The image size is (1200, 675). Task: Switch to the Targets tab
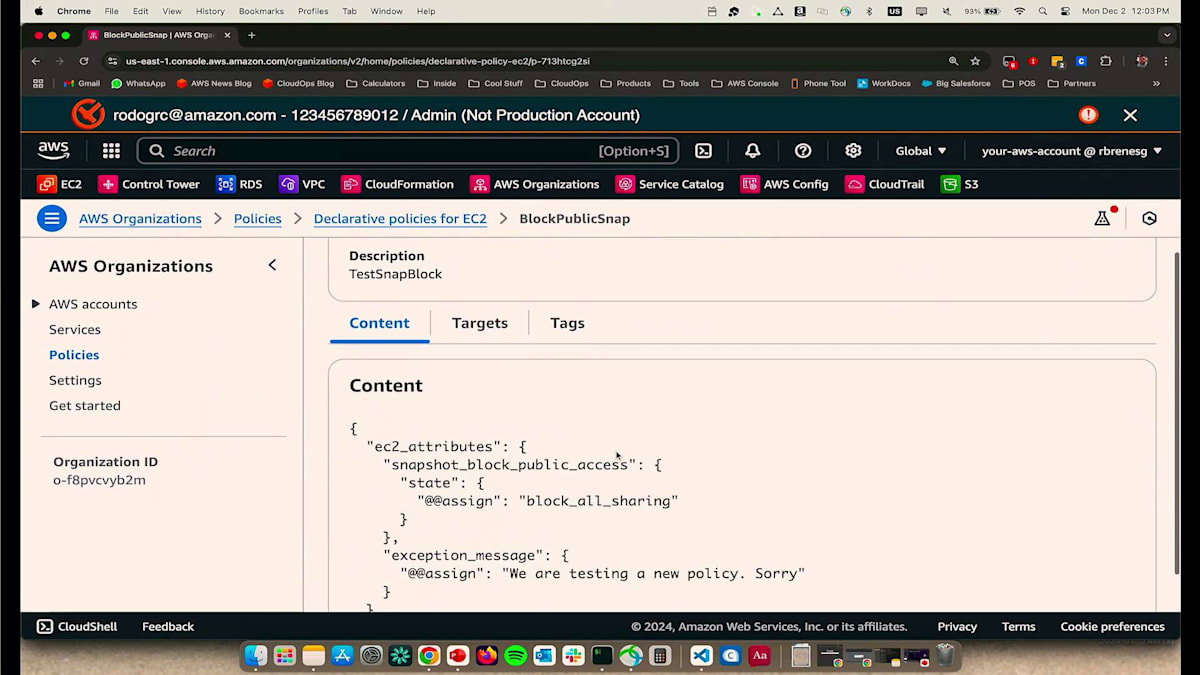tap(480, 323)
